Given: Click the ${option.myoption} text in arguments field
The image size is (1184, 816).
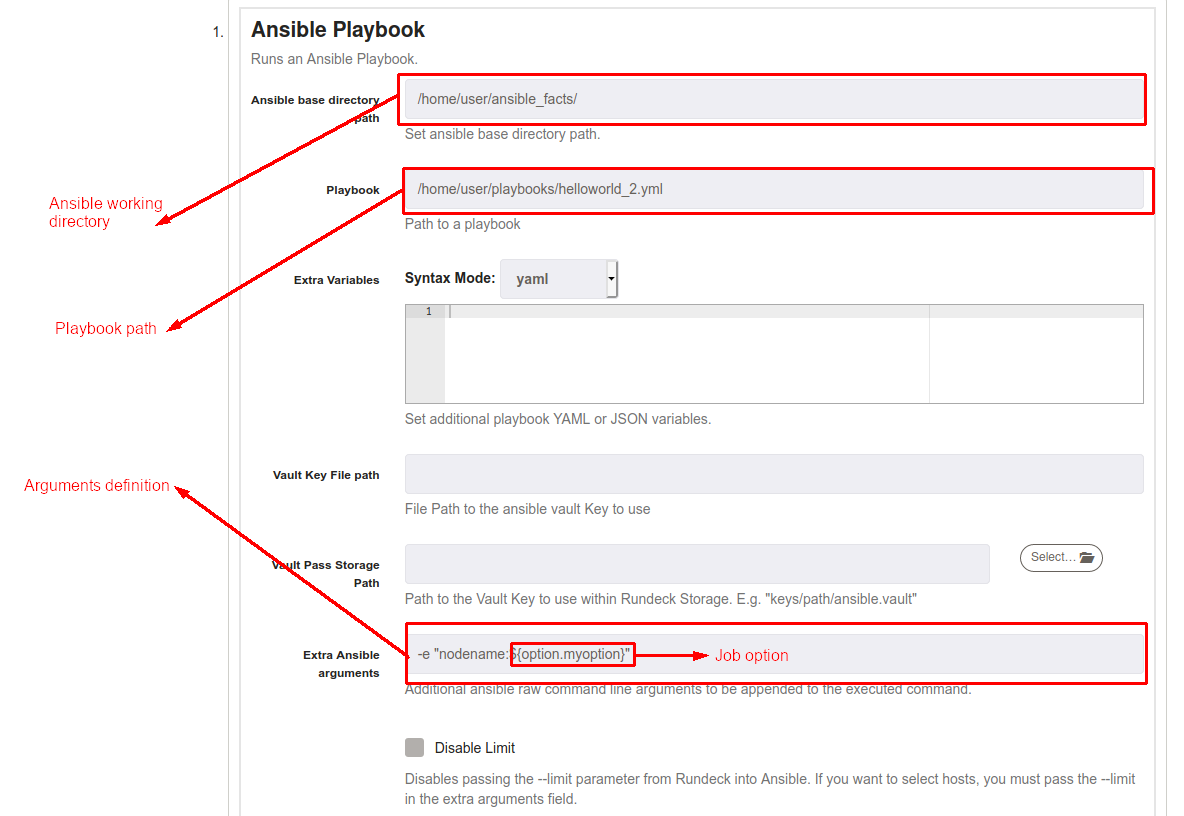Looking at the screenshot, I should coord(572,654).
